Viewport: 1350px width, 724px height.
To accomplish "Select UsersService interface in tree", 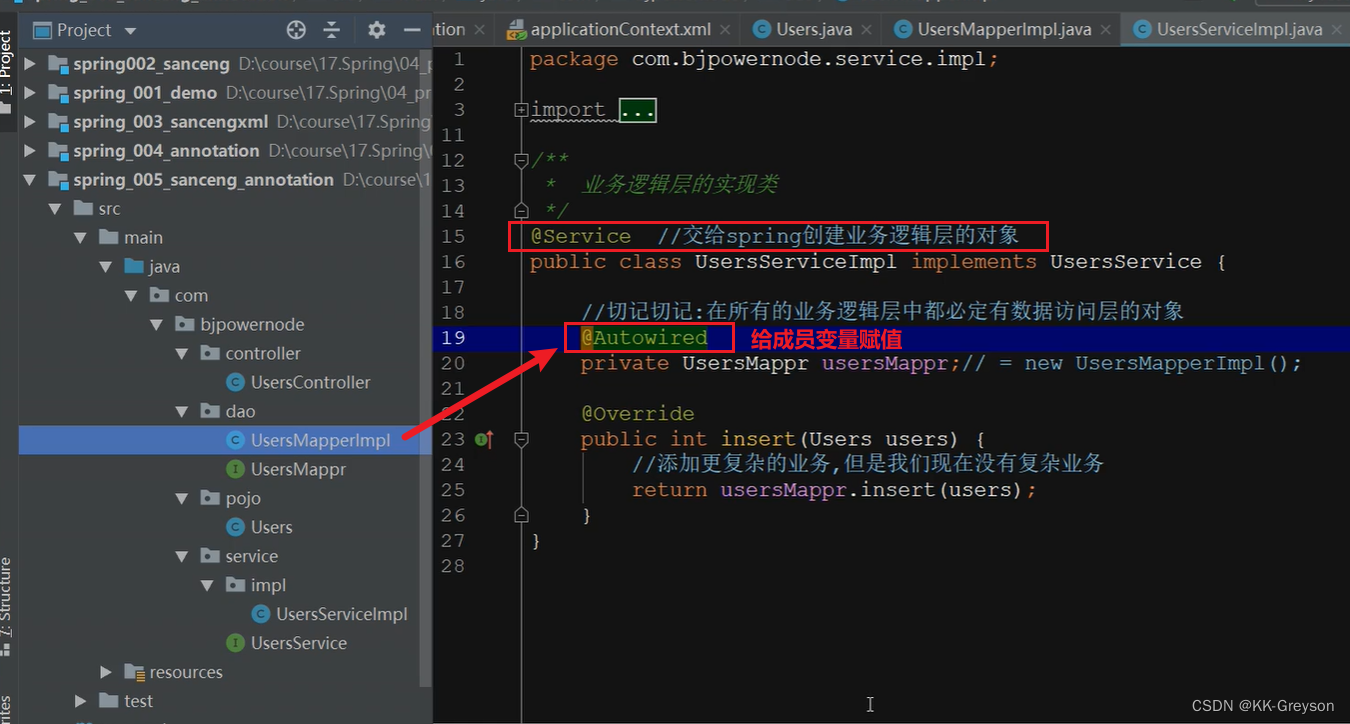I will 298,644.
